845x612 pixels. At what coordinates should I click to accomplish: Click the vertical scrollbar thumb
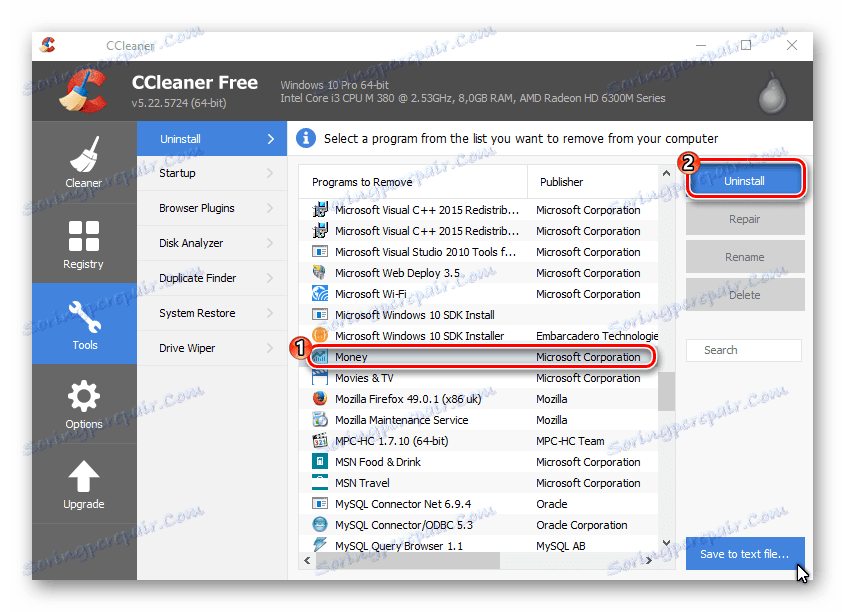click(x=666, y=392)
